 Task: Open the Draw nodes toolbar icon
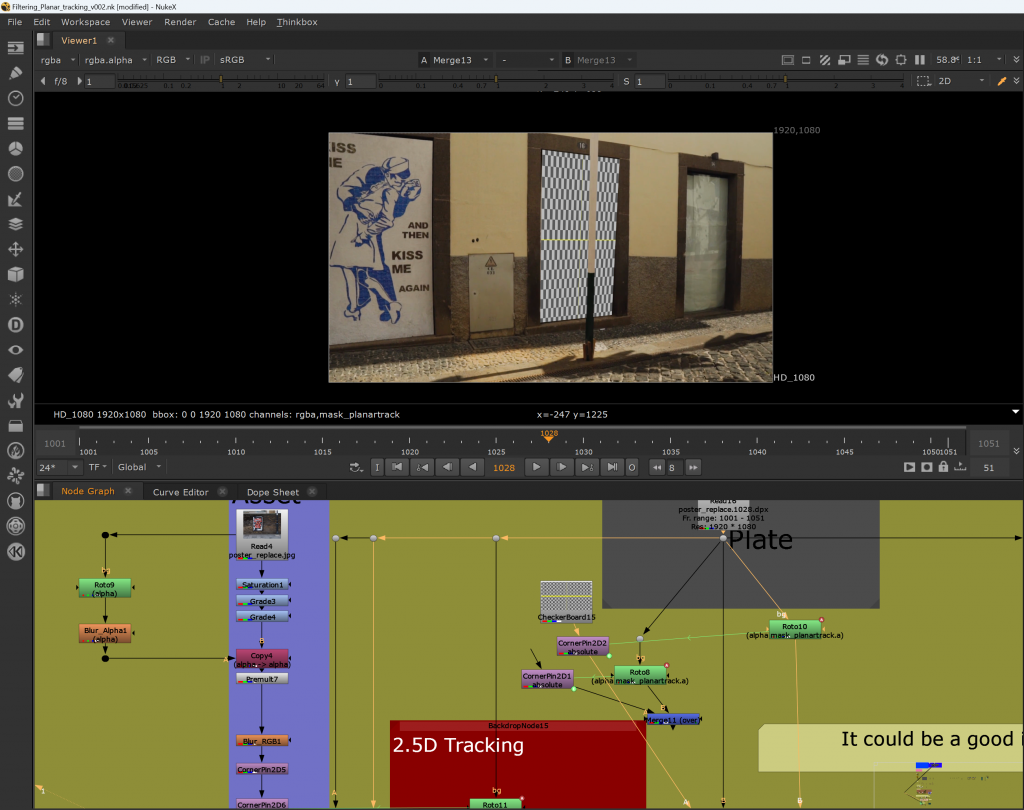(16, 73)
